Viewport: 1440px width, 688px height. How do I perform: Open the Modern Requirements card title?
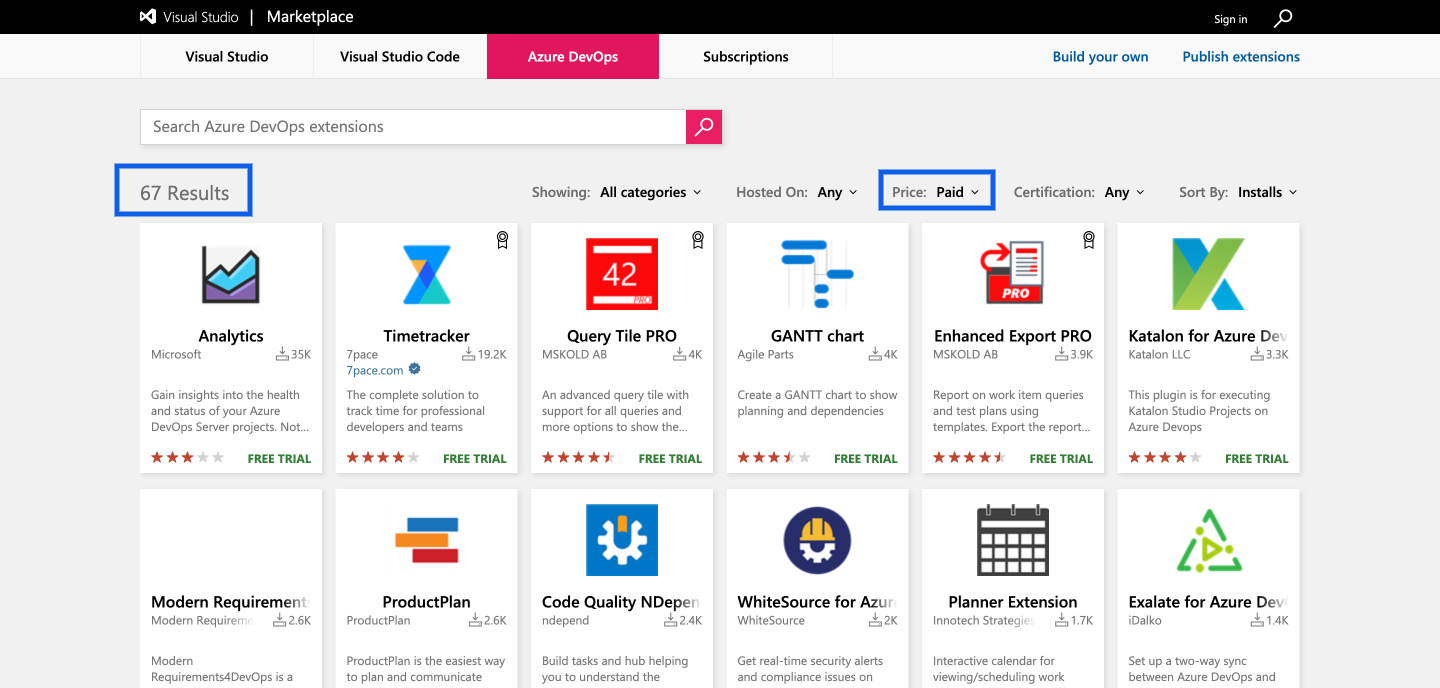click(x=231, y=602)
